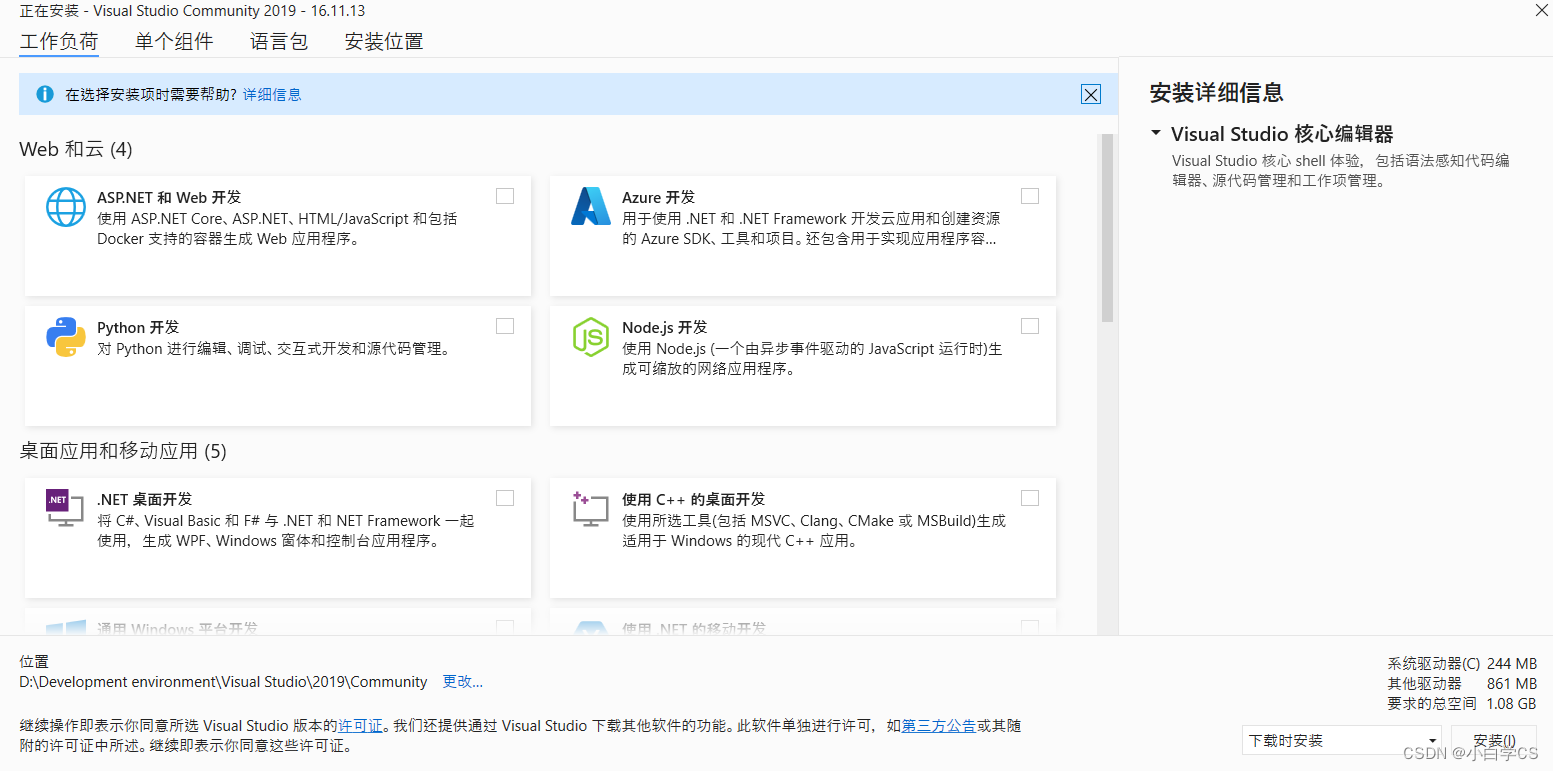The image size is (1553, 771).
Task: Enable the Python 开发 workload checkbox
Action: (x=505, y=326)
